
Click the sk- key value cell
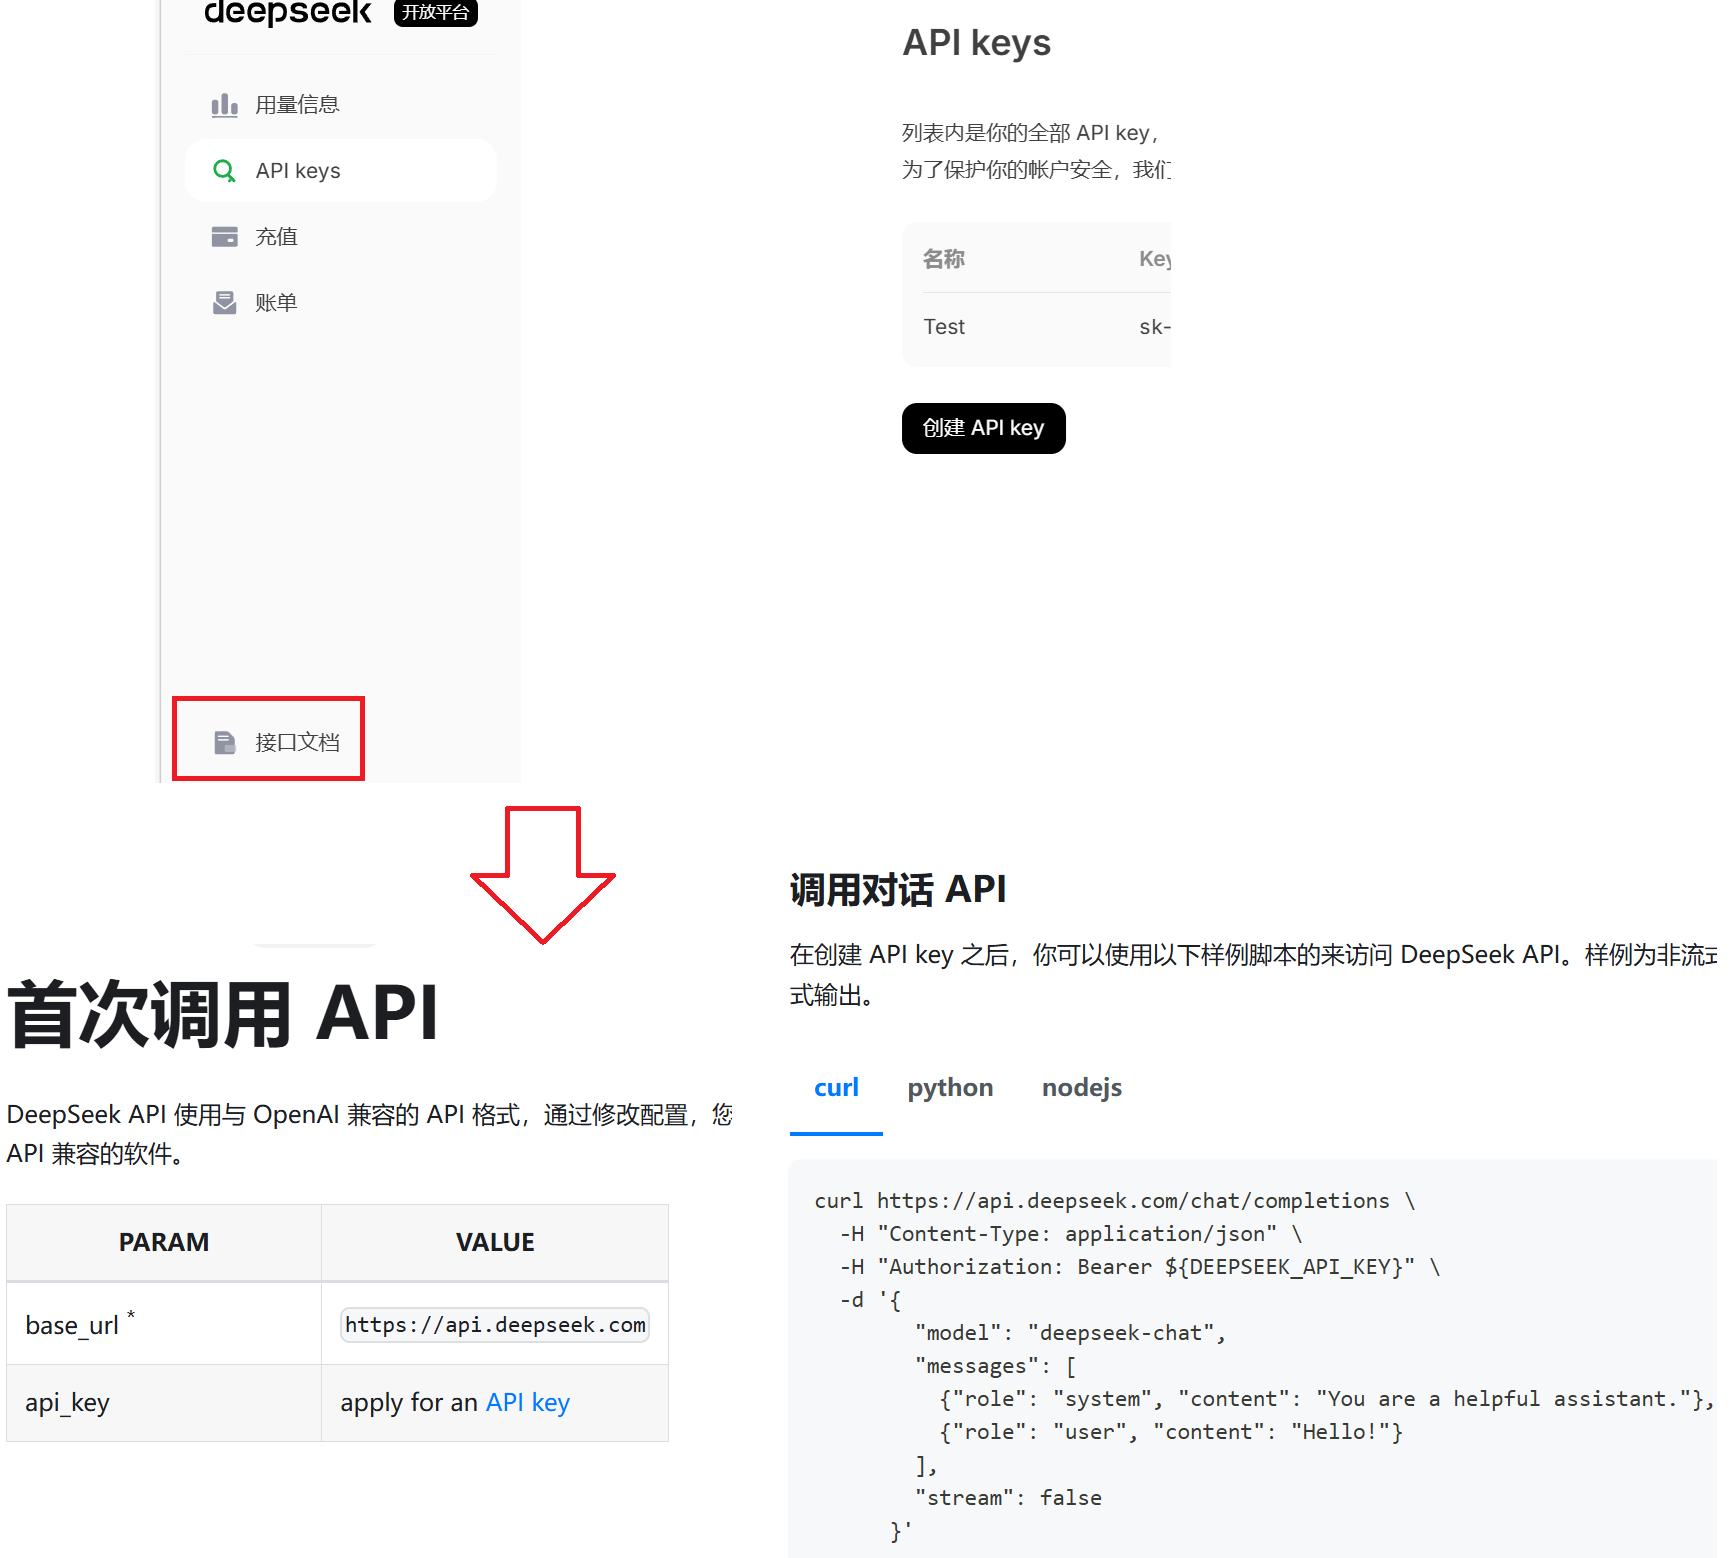pos(1155,327)
